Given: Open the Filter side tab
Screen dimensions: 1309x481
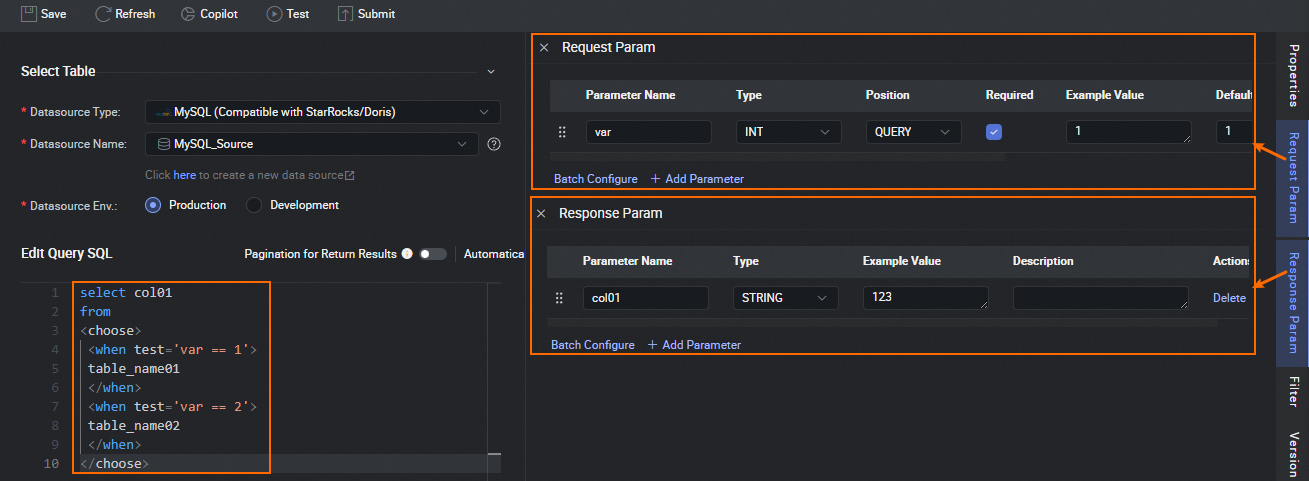Looking at the screenshot, I should (x=1292, y=392).
